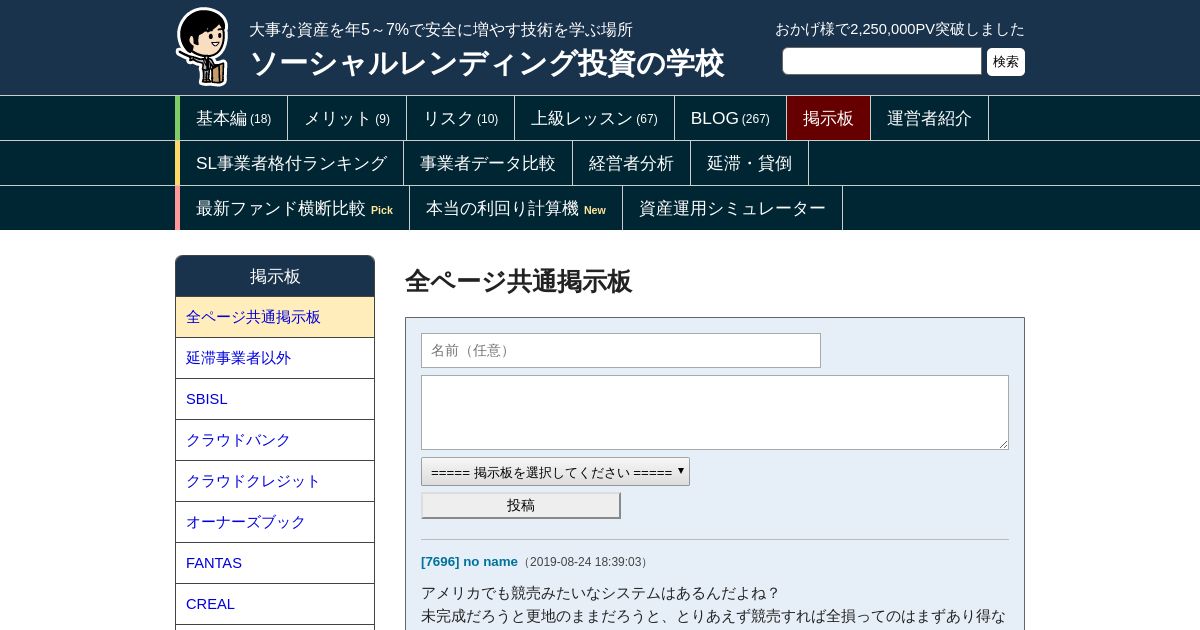
Task: Click the tagline 大事な資産を年5～7%で安全に増やす text
Action: (441, 30)
